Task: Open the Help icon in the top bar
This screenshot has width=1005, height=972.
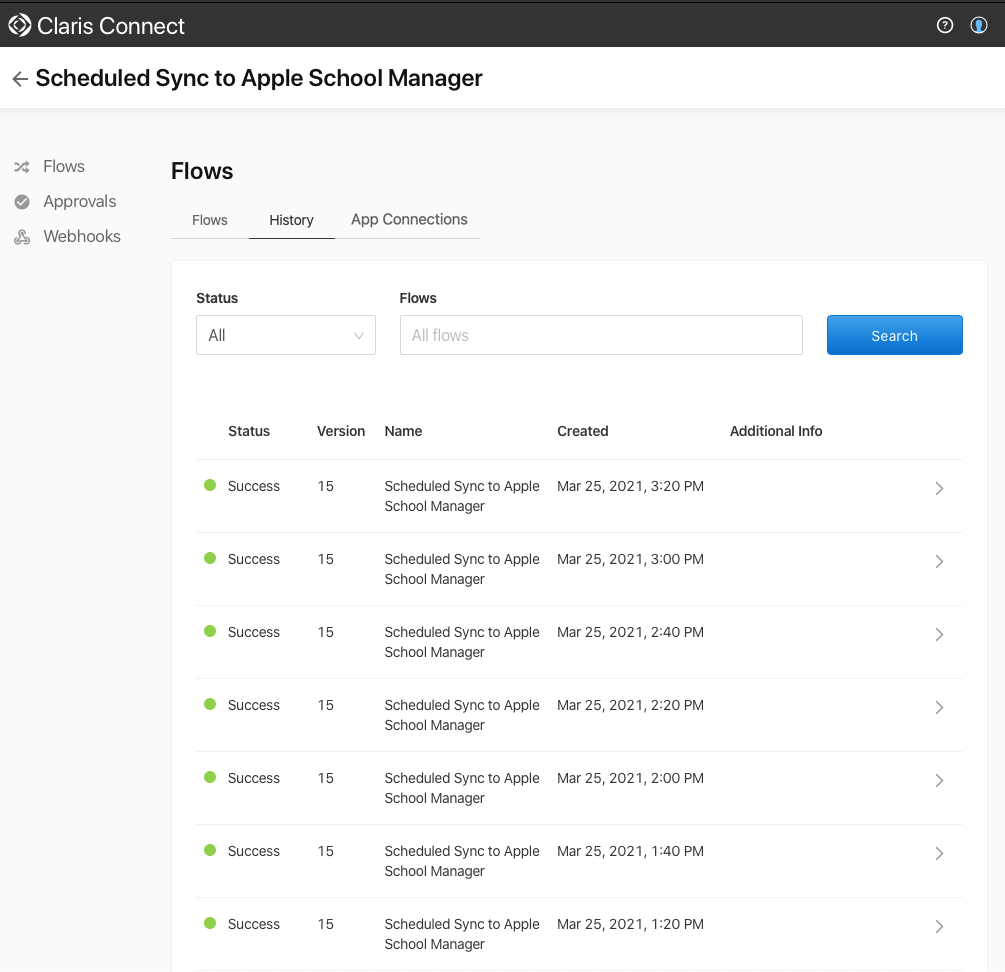Action: [945, 25]
